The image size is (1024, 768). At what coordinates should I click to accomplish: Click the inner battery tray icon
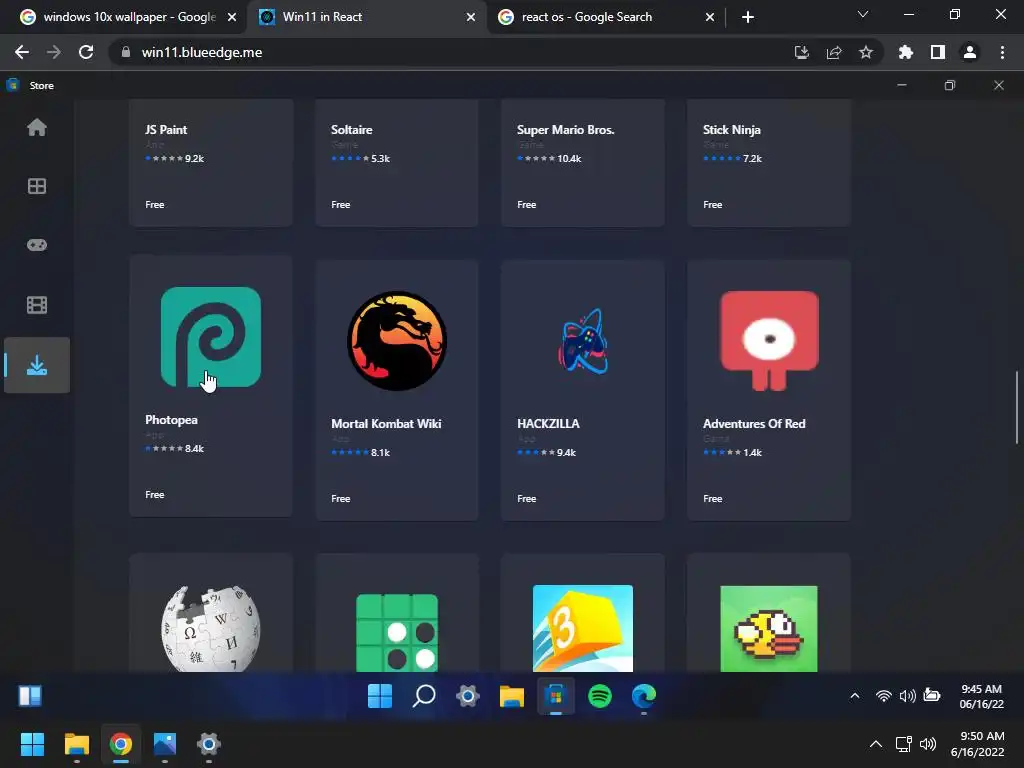pos(932,696)
